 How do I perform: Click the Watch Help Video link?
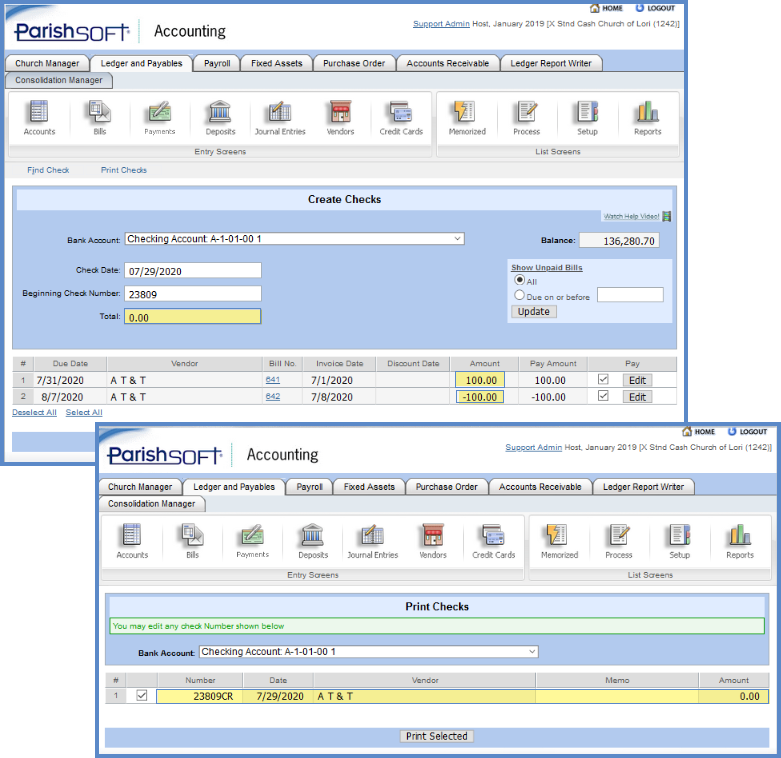tap(631, 216)
